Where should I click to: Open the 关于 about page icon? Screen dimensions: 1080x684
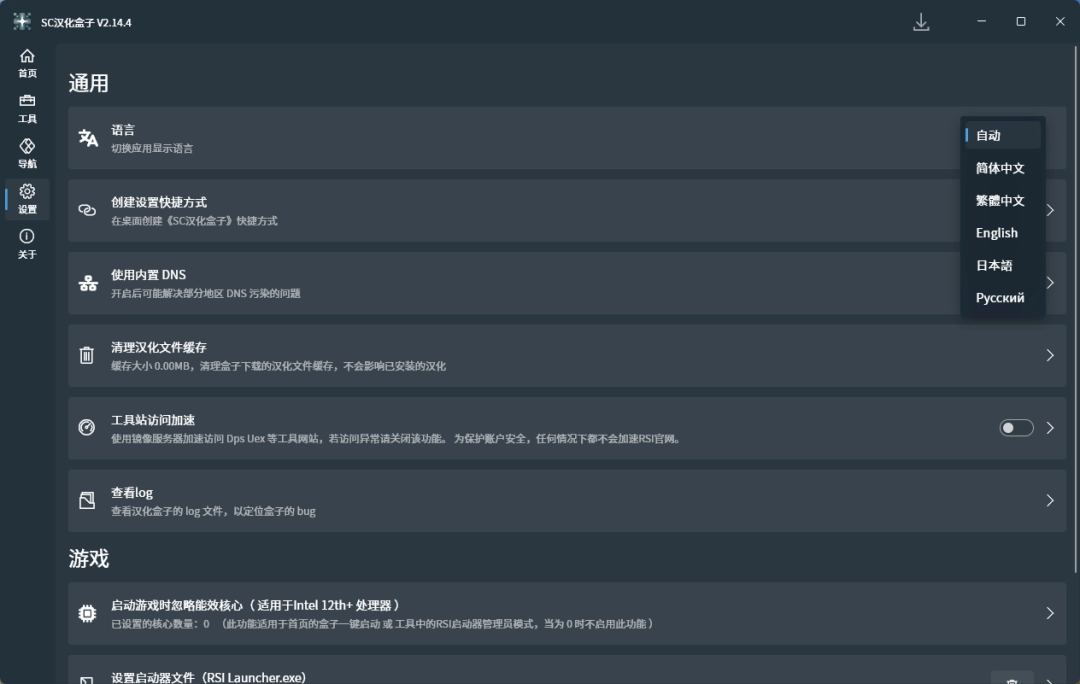(x=27, y=244)
